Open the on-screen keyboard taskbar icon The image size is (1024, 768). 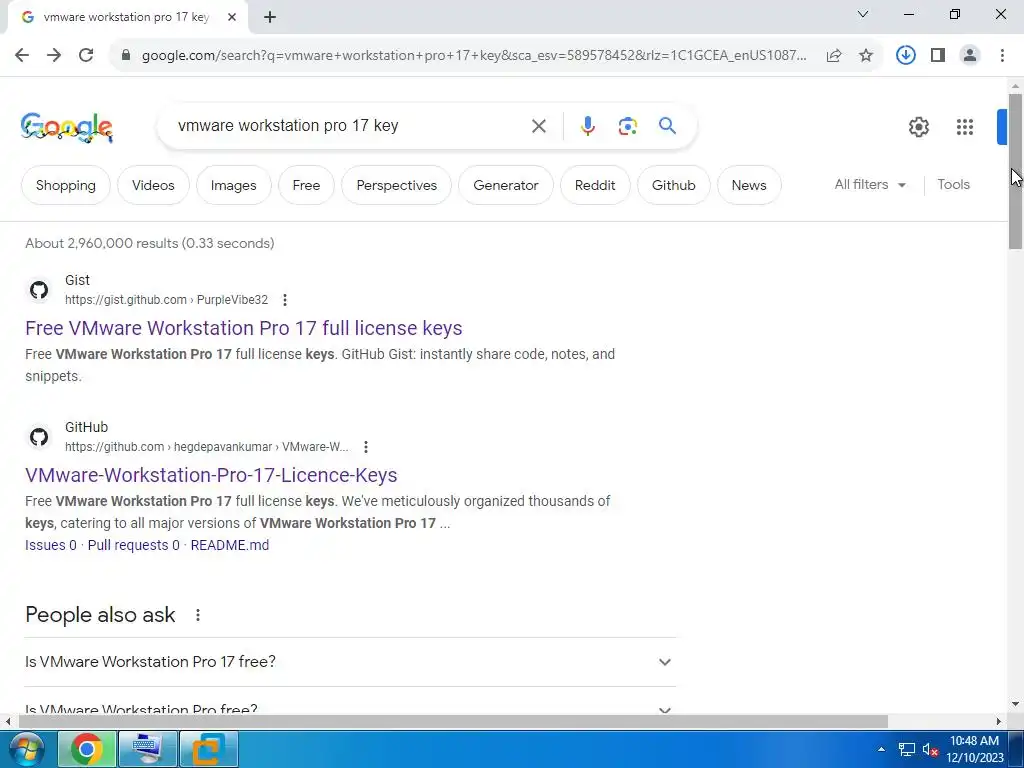148,748
